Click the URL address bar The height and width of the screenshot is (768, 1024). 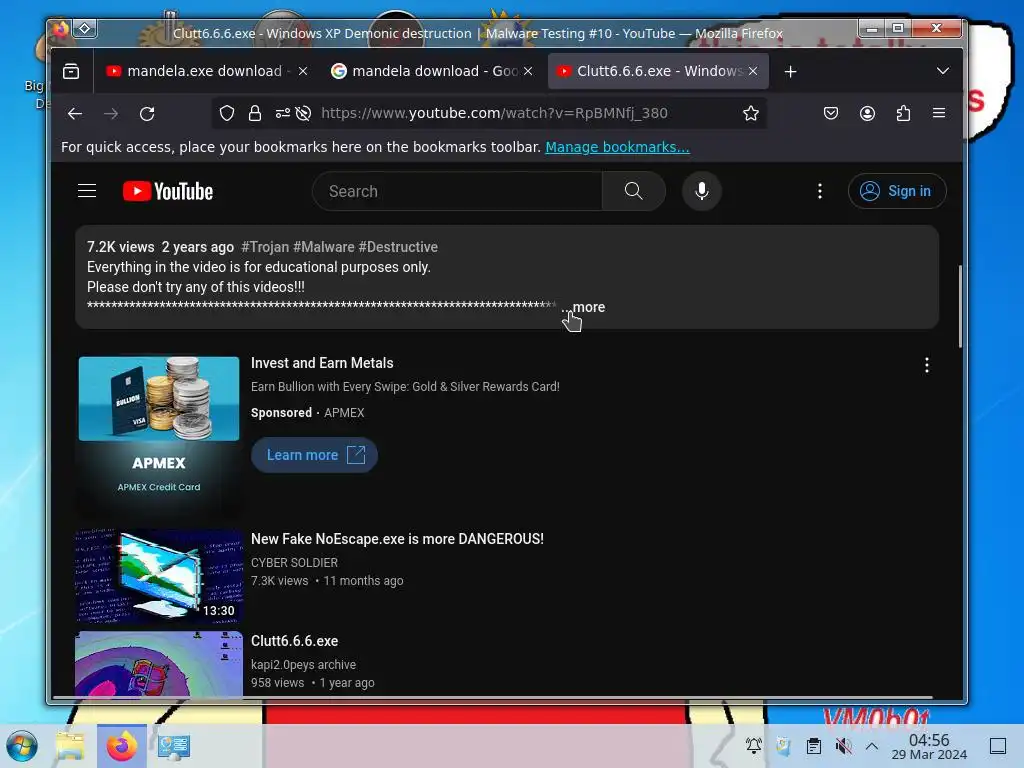point(494,114)
